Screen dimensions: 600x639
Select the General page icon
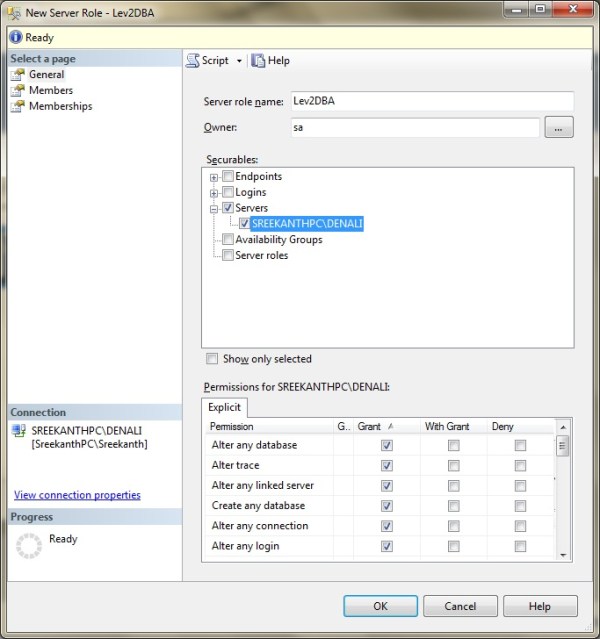[17, 75]
